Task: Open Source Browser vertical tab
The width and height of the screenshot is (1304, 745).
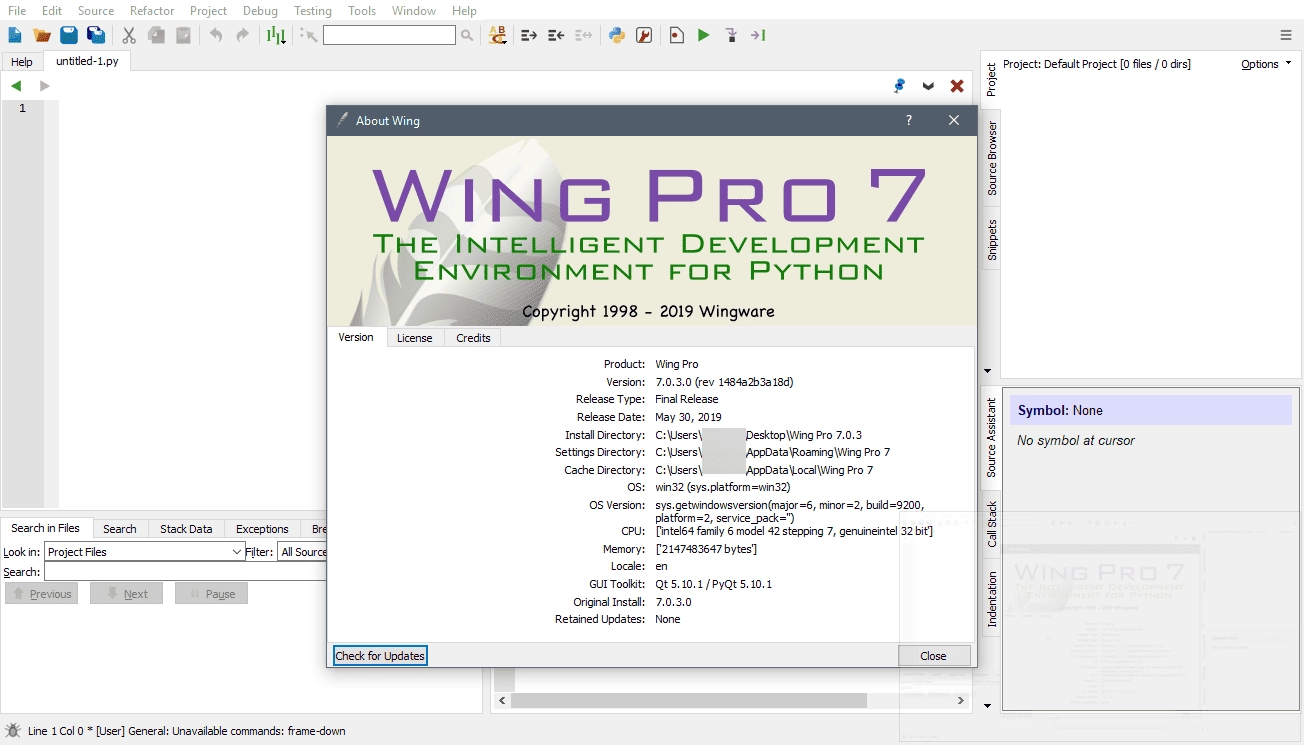Action: pos(991,158)
